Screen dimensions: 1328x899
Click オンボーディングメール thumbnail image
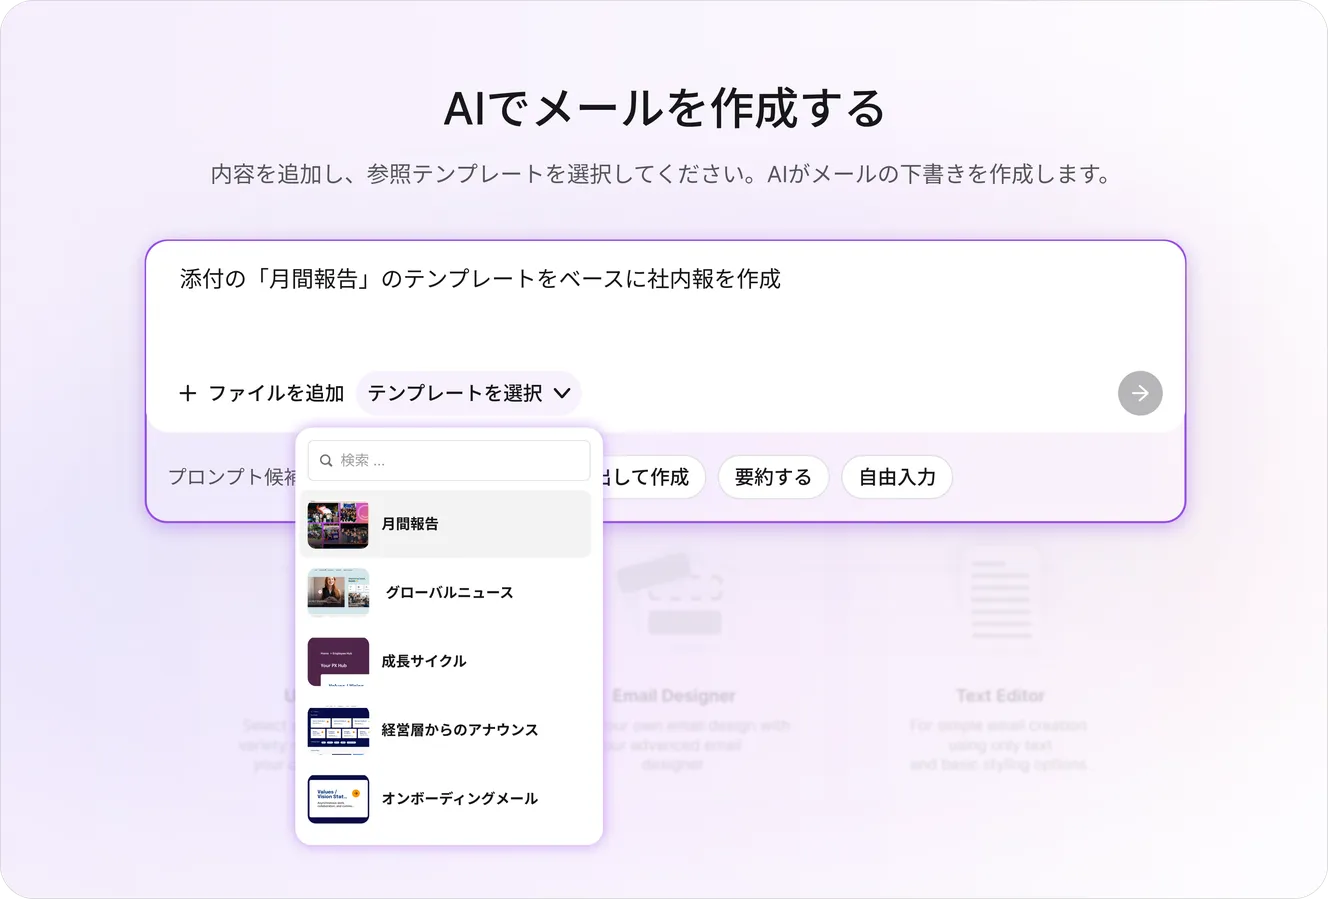tap(338, 798)
